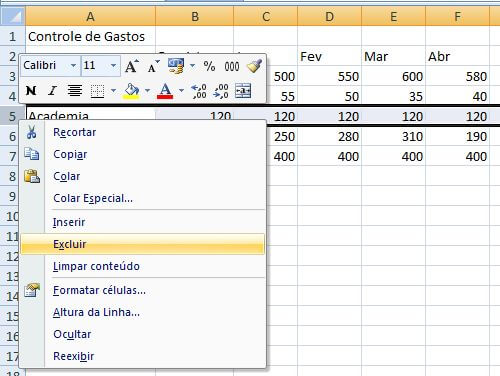Open the font size 11 dropdown
The width and height of the screenshot is (500, 376).
click(x=113, y=65)
